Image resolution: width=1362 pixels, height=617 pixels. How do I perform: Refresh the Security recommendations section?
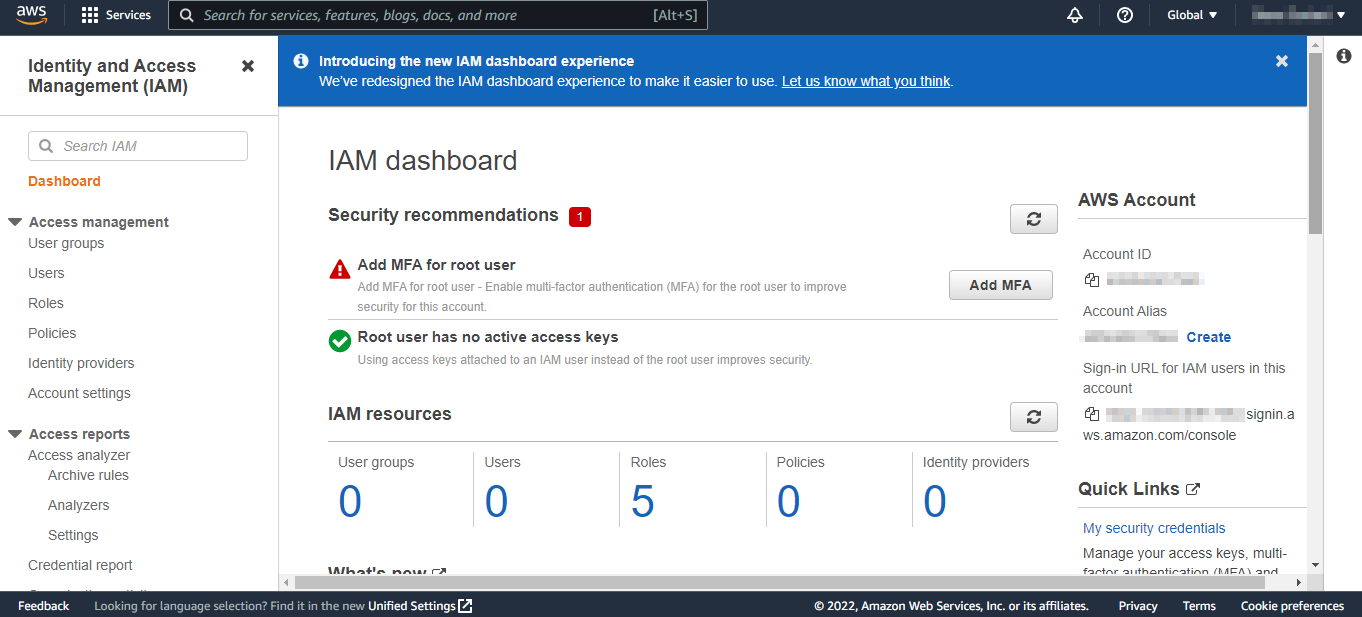click(x=1034, y=219)
